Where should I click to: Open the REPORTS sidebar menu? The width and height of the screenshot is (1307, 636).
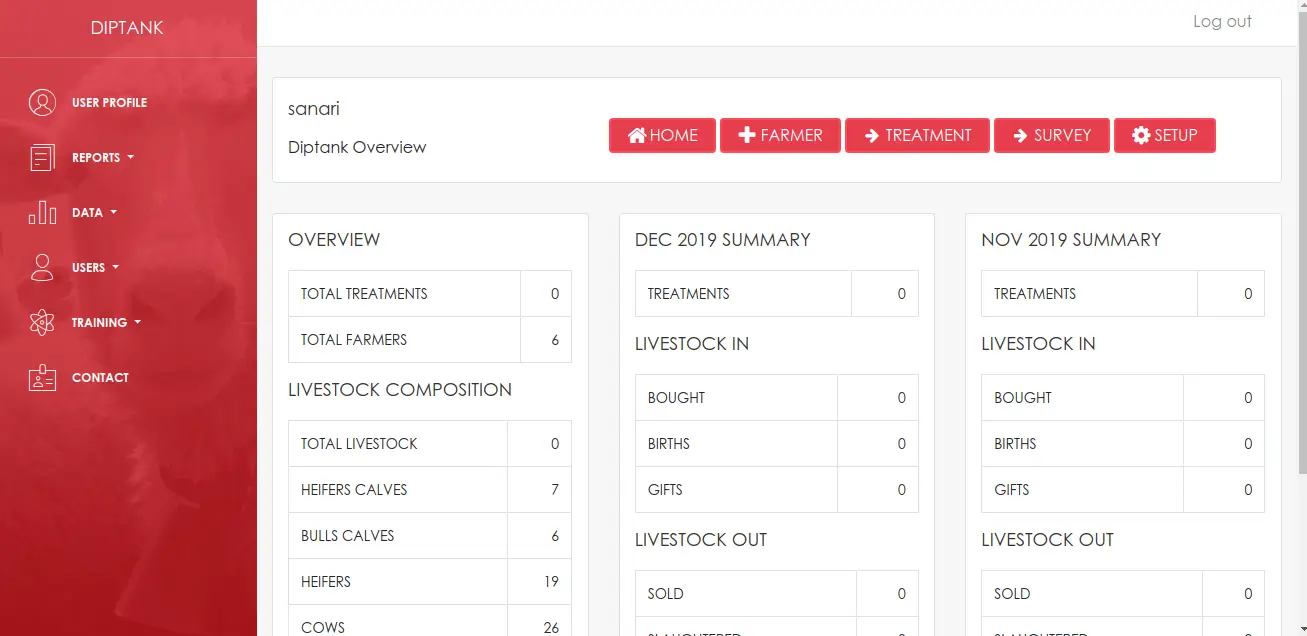(x=96, y=158)
